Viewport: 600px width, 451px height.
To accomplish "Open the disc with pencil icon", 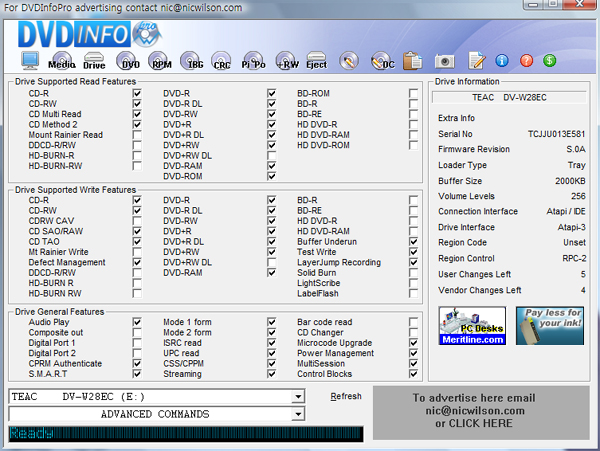I will (x=349, y=61).
